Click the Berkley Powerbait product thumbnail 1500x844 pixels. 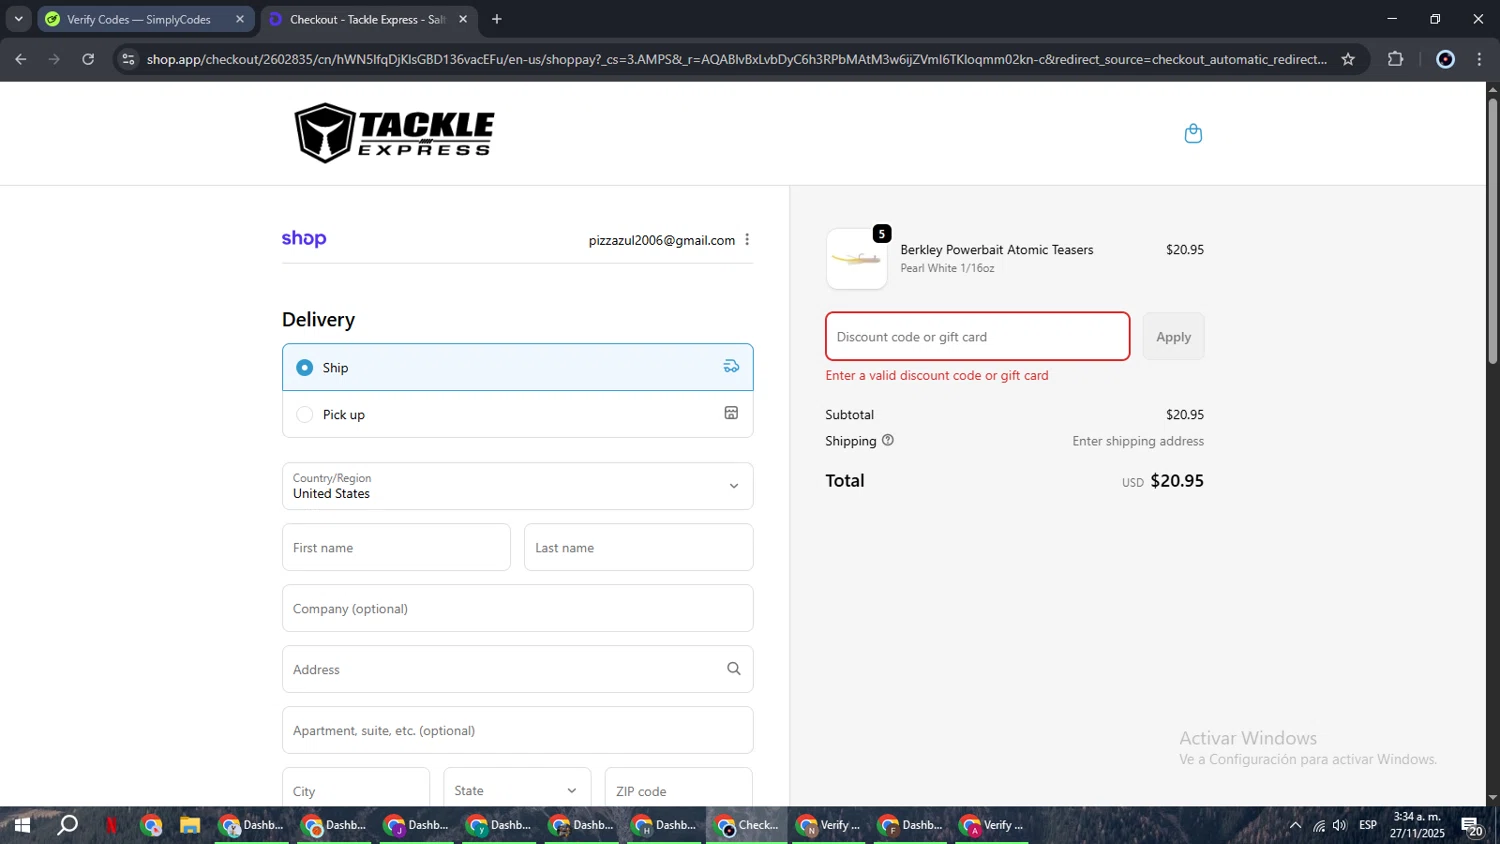point(856,259)
